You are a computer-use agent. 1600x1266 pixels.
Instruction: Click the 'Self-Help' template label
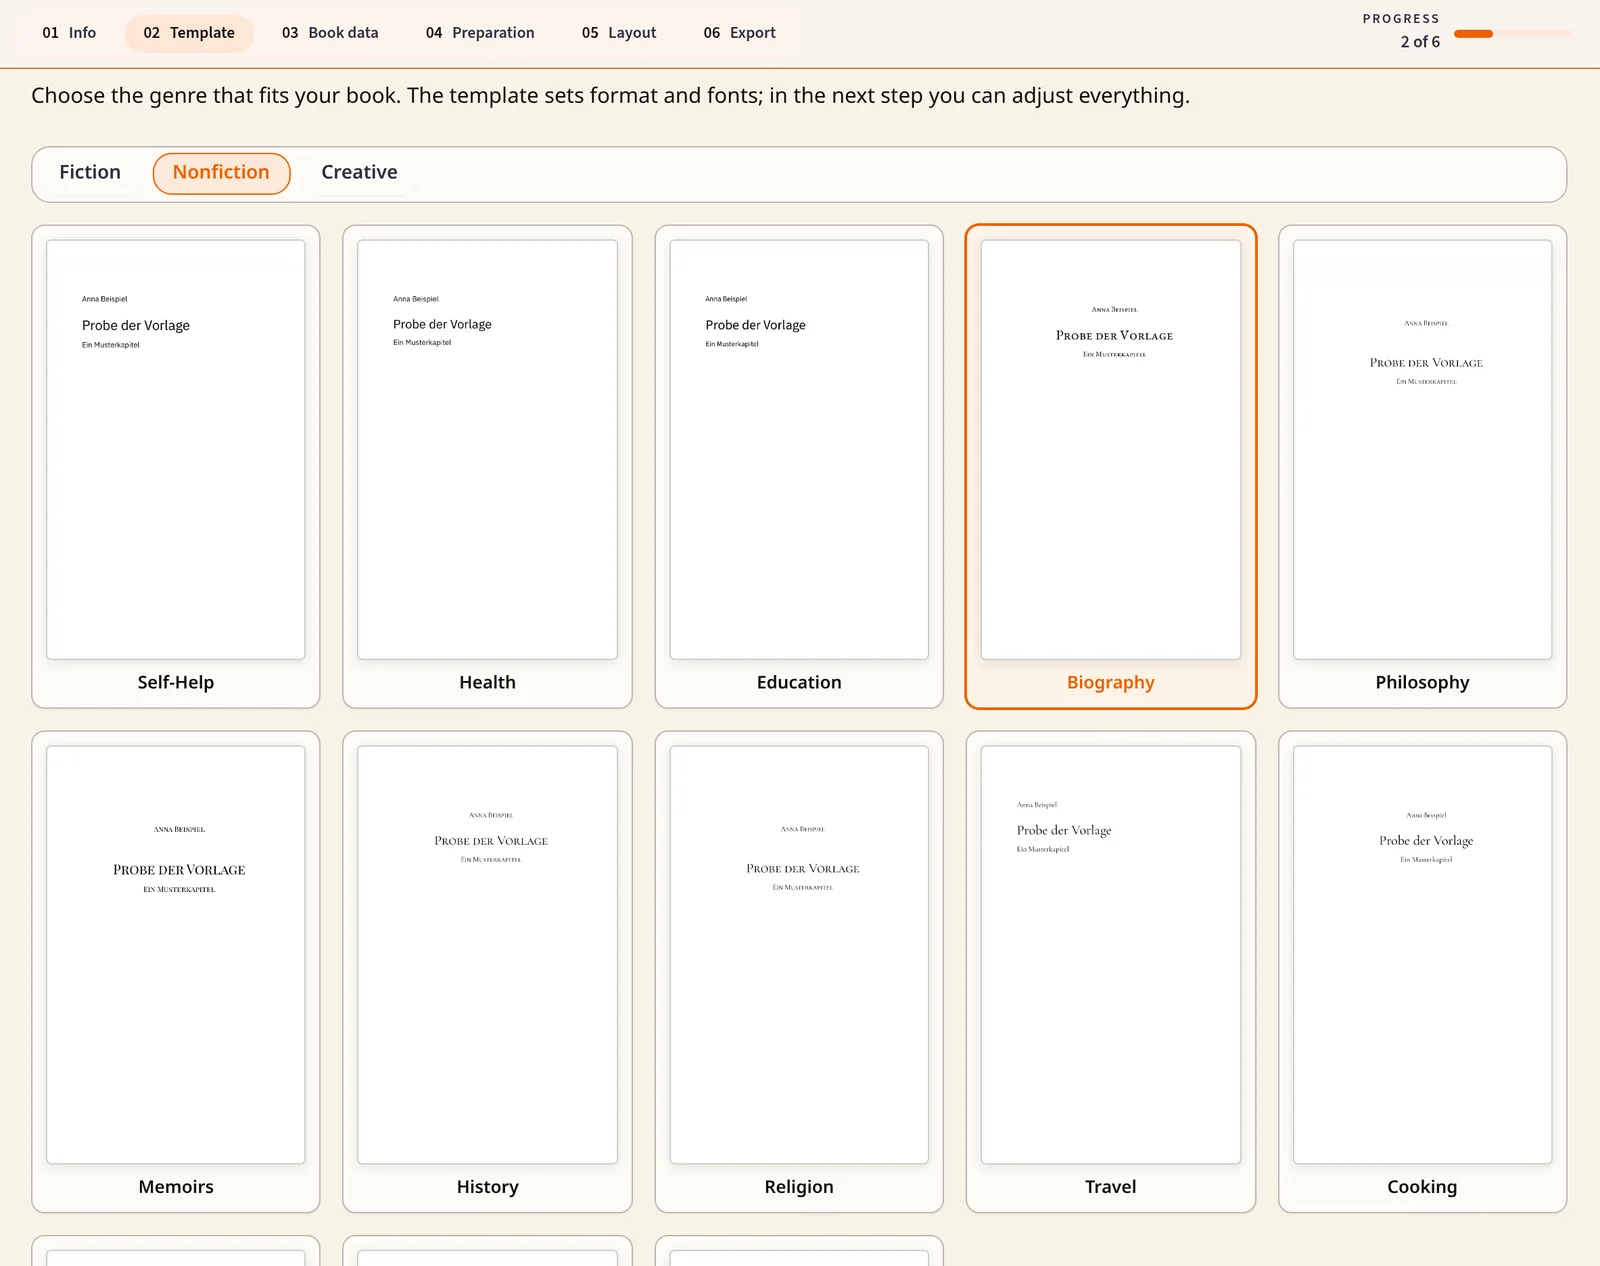[x=176, y=682]
